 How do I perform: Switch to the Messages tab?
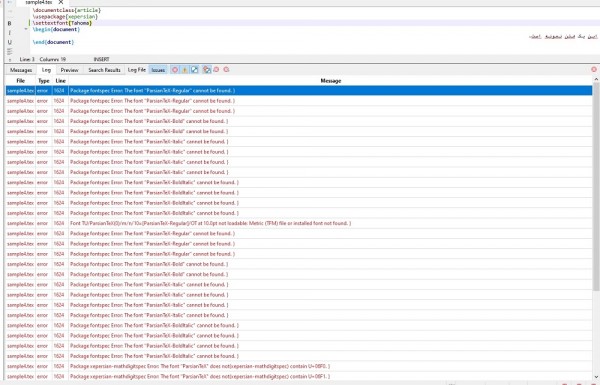[21, 70]
